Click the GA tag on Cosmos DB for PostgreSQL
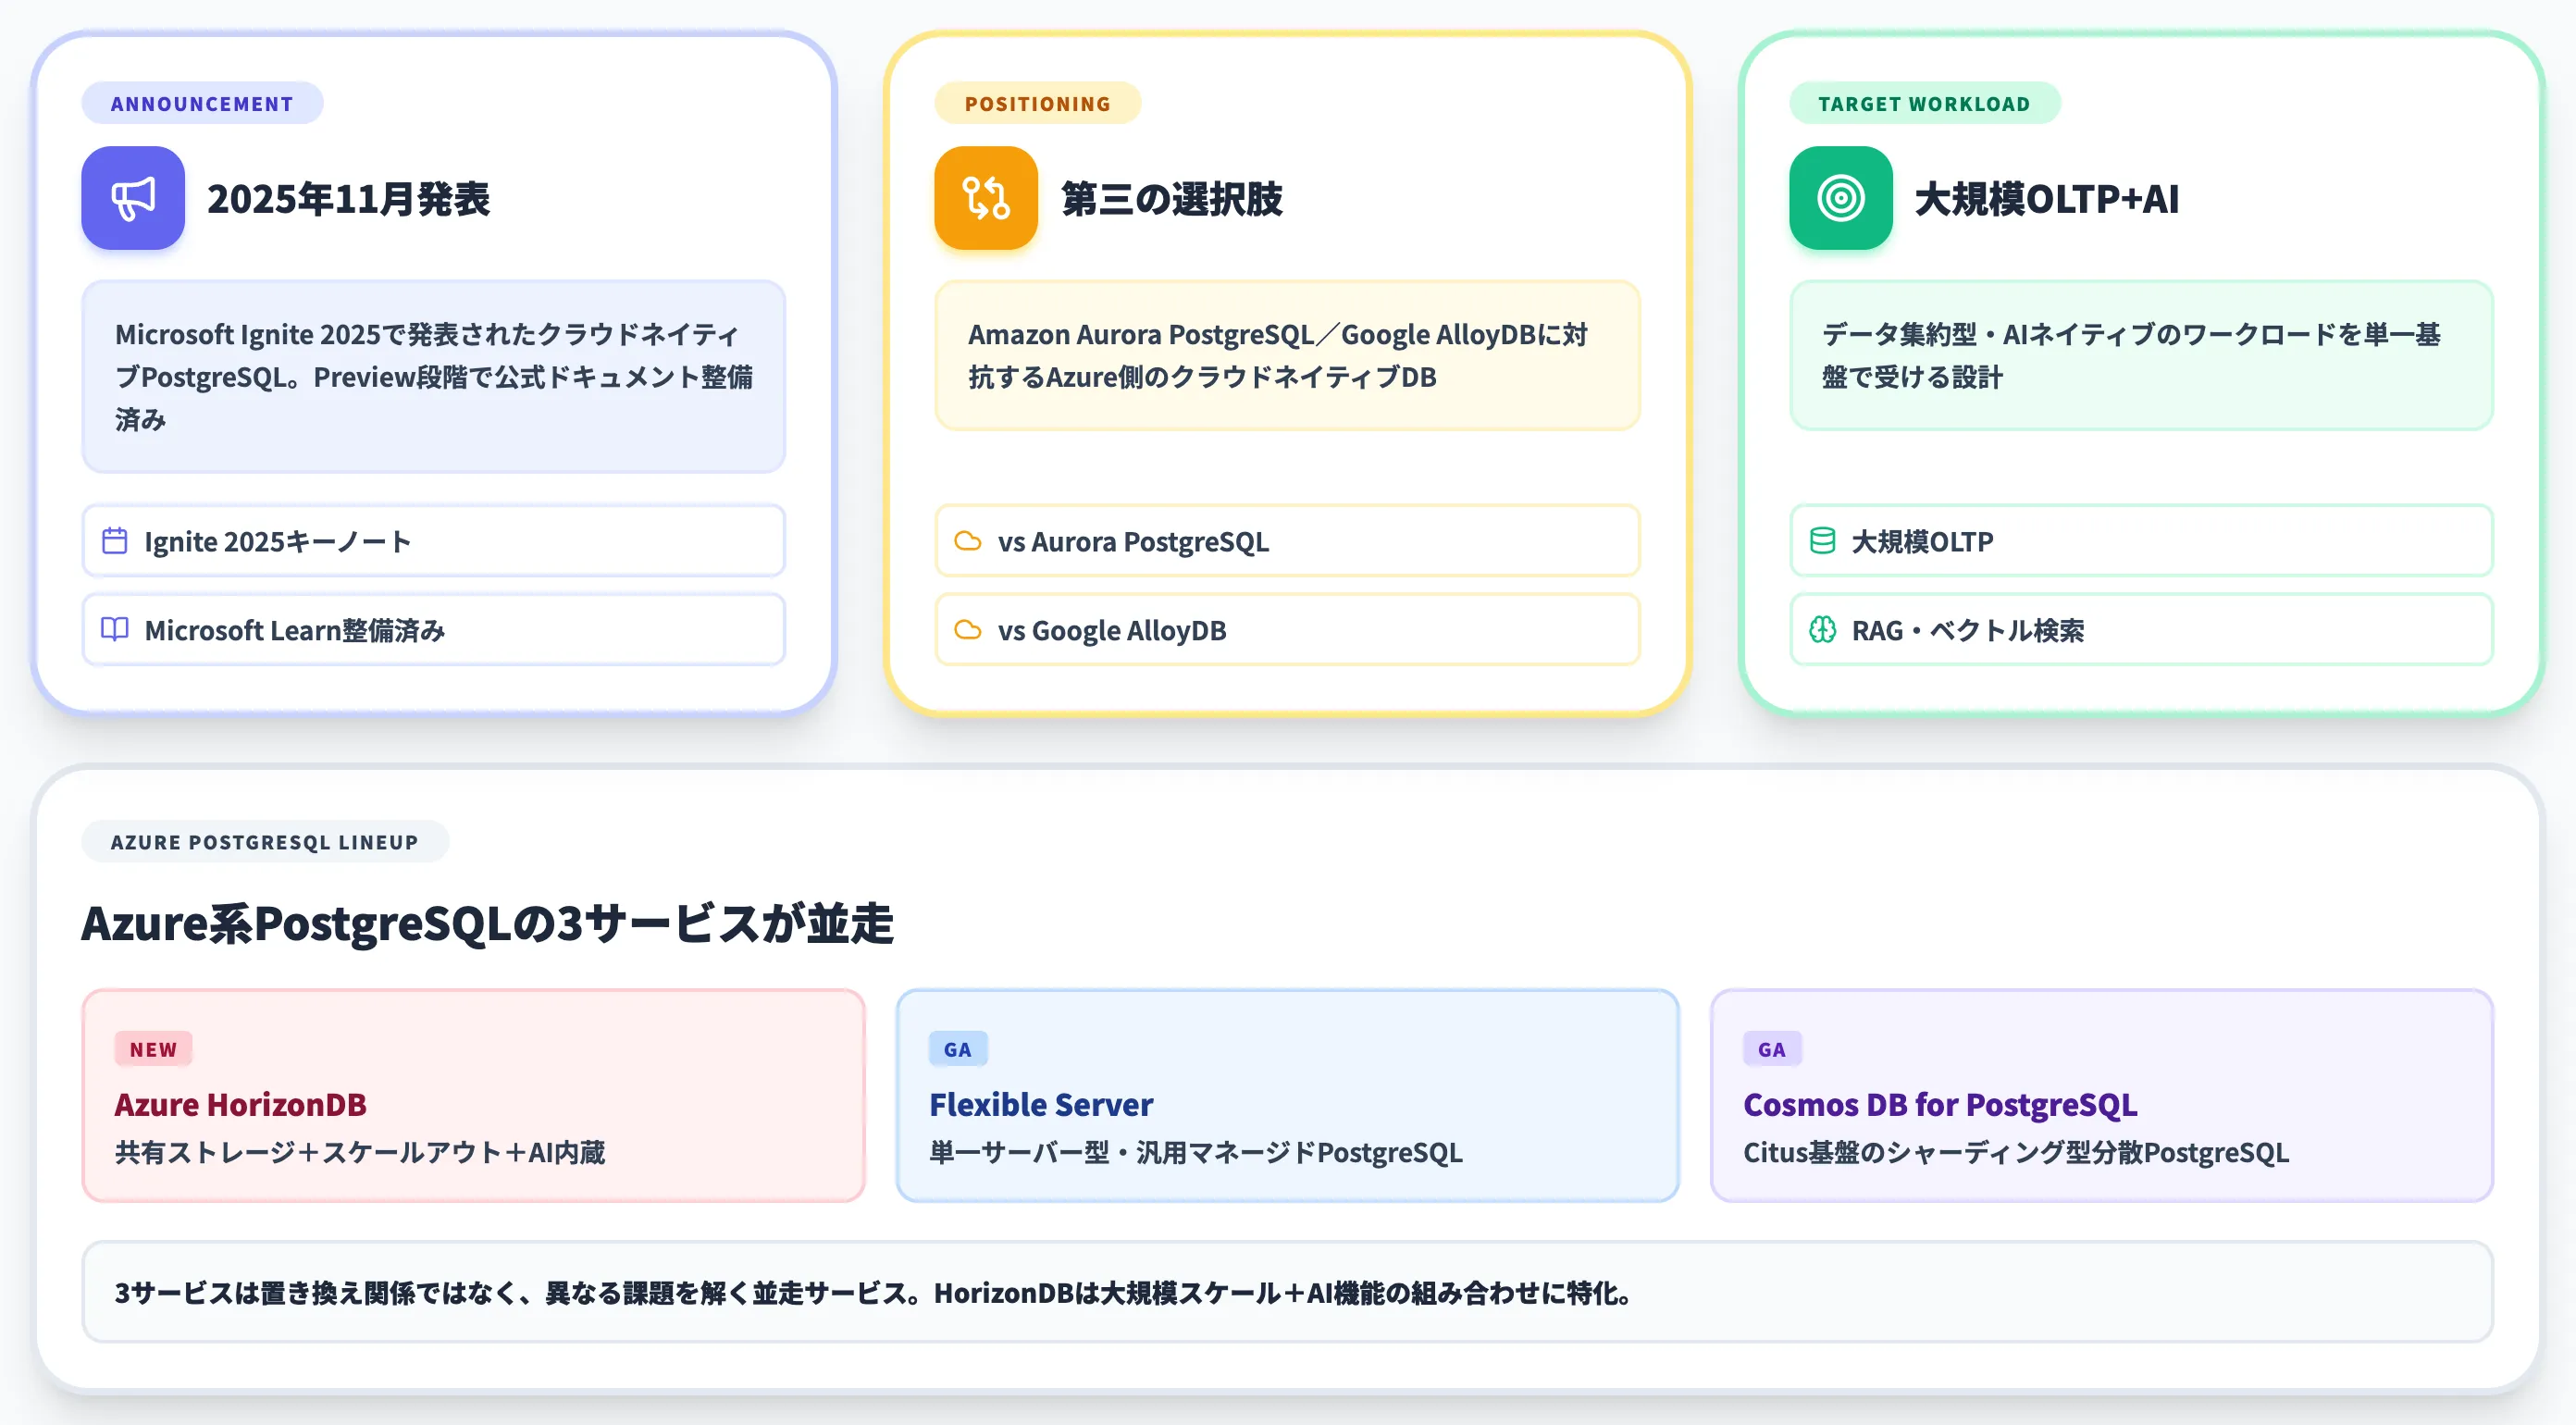Viewport: 2576px width, 1425px height. [x=1772, y=1049]
